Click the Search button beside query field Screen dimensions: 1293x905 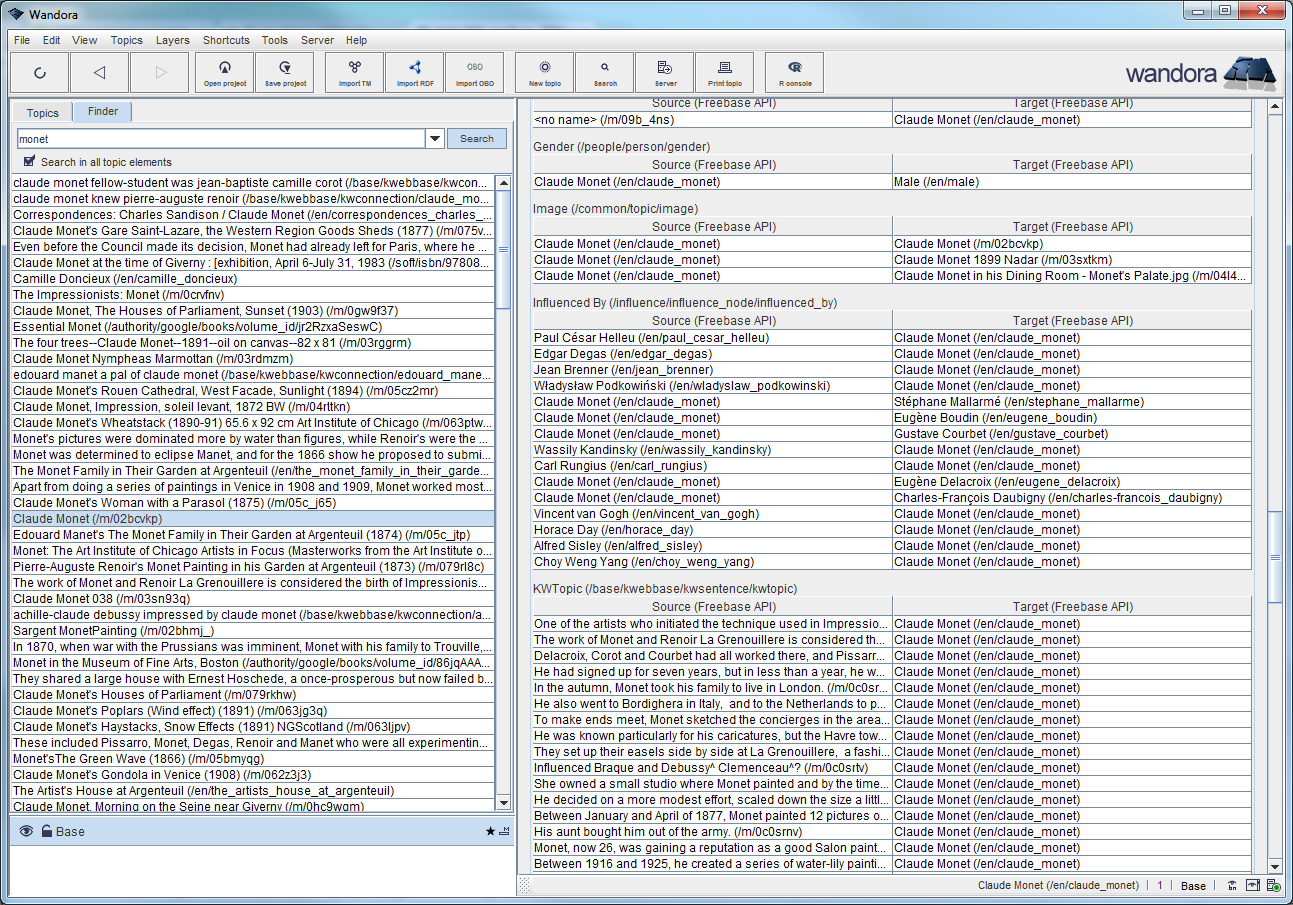click(x=477, y=139)
